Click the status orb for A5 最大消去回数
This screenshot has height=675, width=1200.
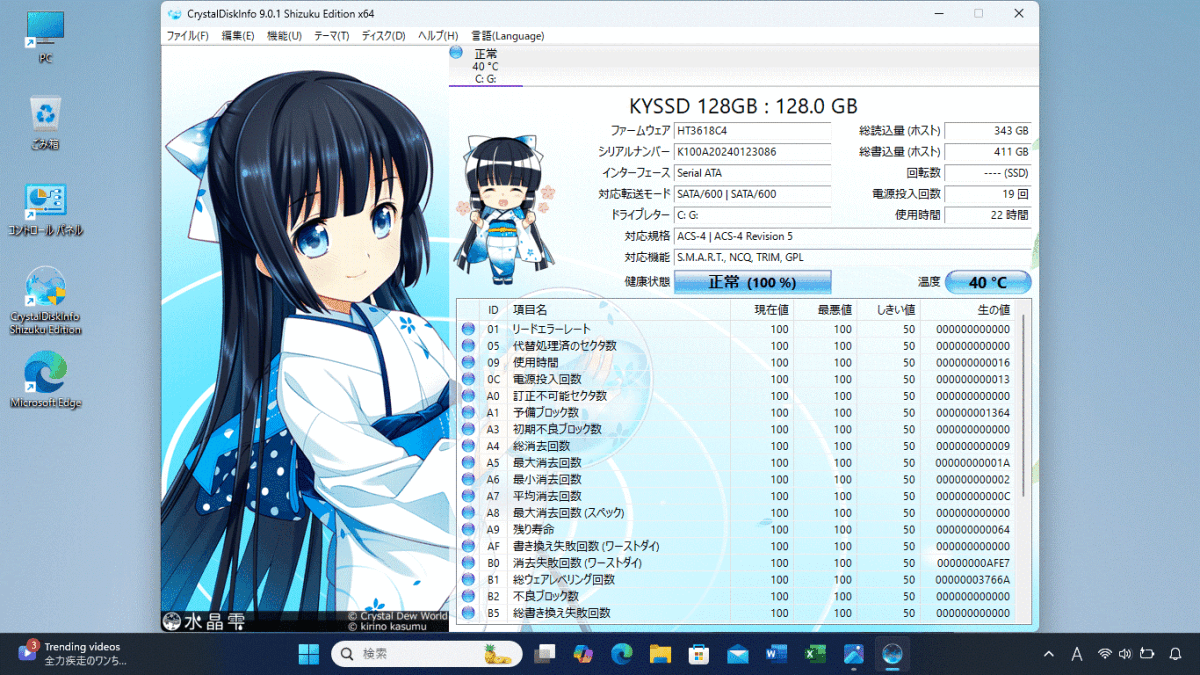[x=468, y=463]
